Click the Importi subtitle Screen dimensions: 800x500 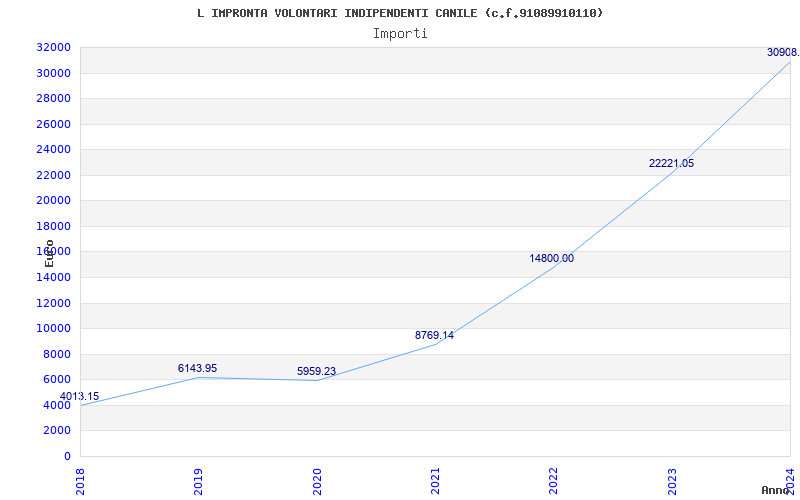coord(400,34)
